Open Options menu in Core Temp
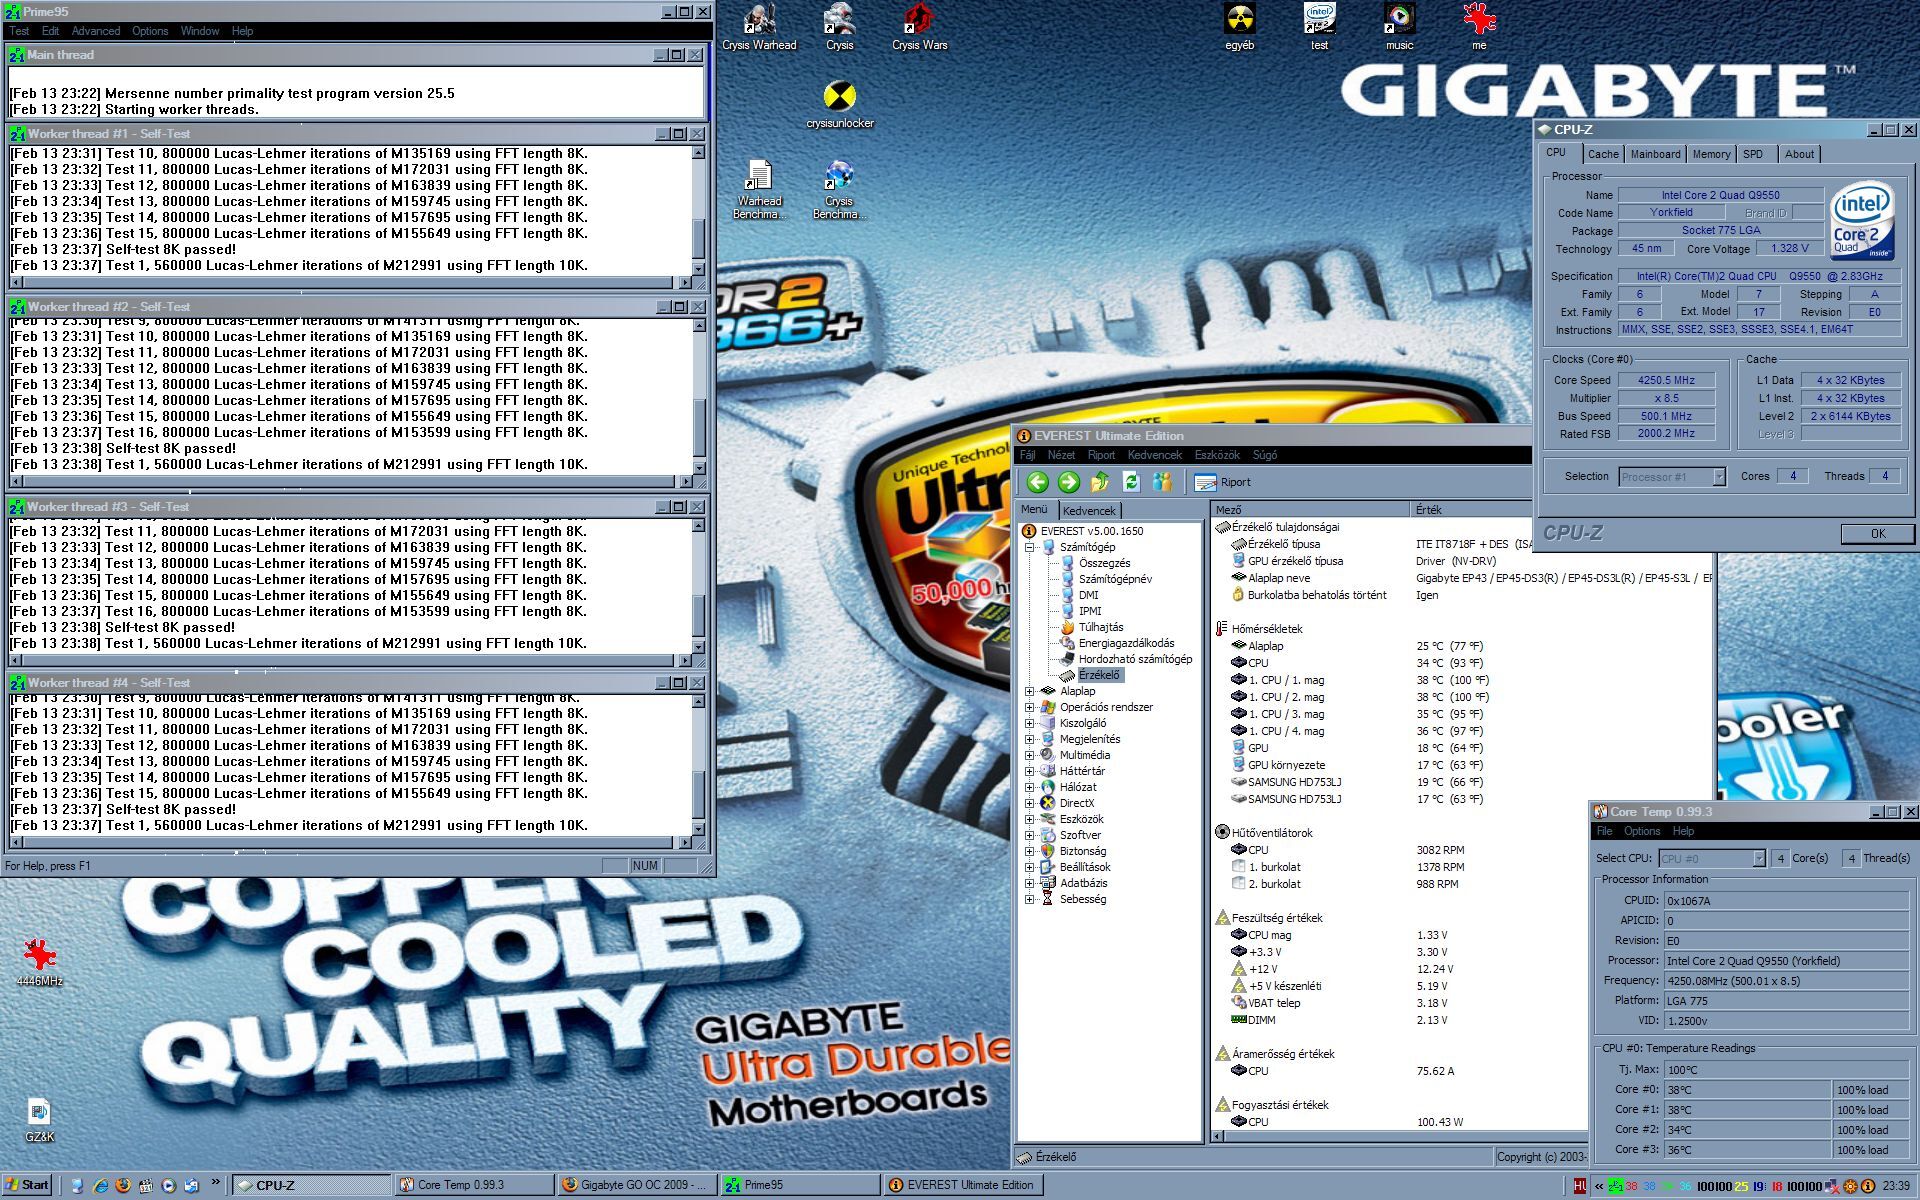The image size is (1920, 1200). click(x=1642, y=831)
